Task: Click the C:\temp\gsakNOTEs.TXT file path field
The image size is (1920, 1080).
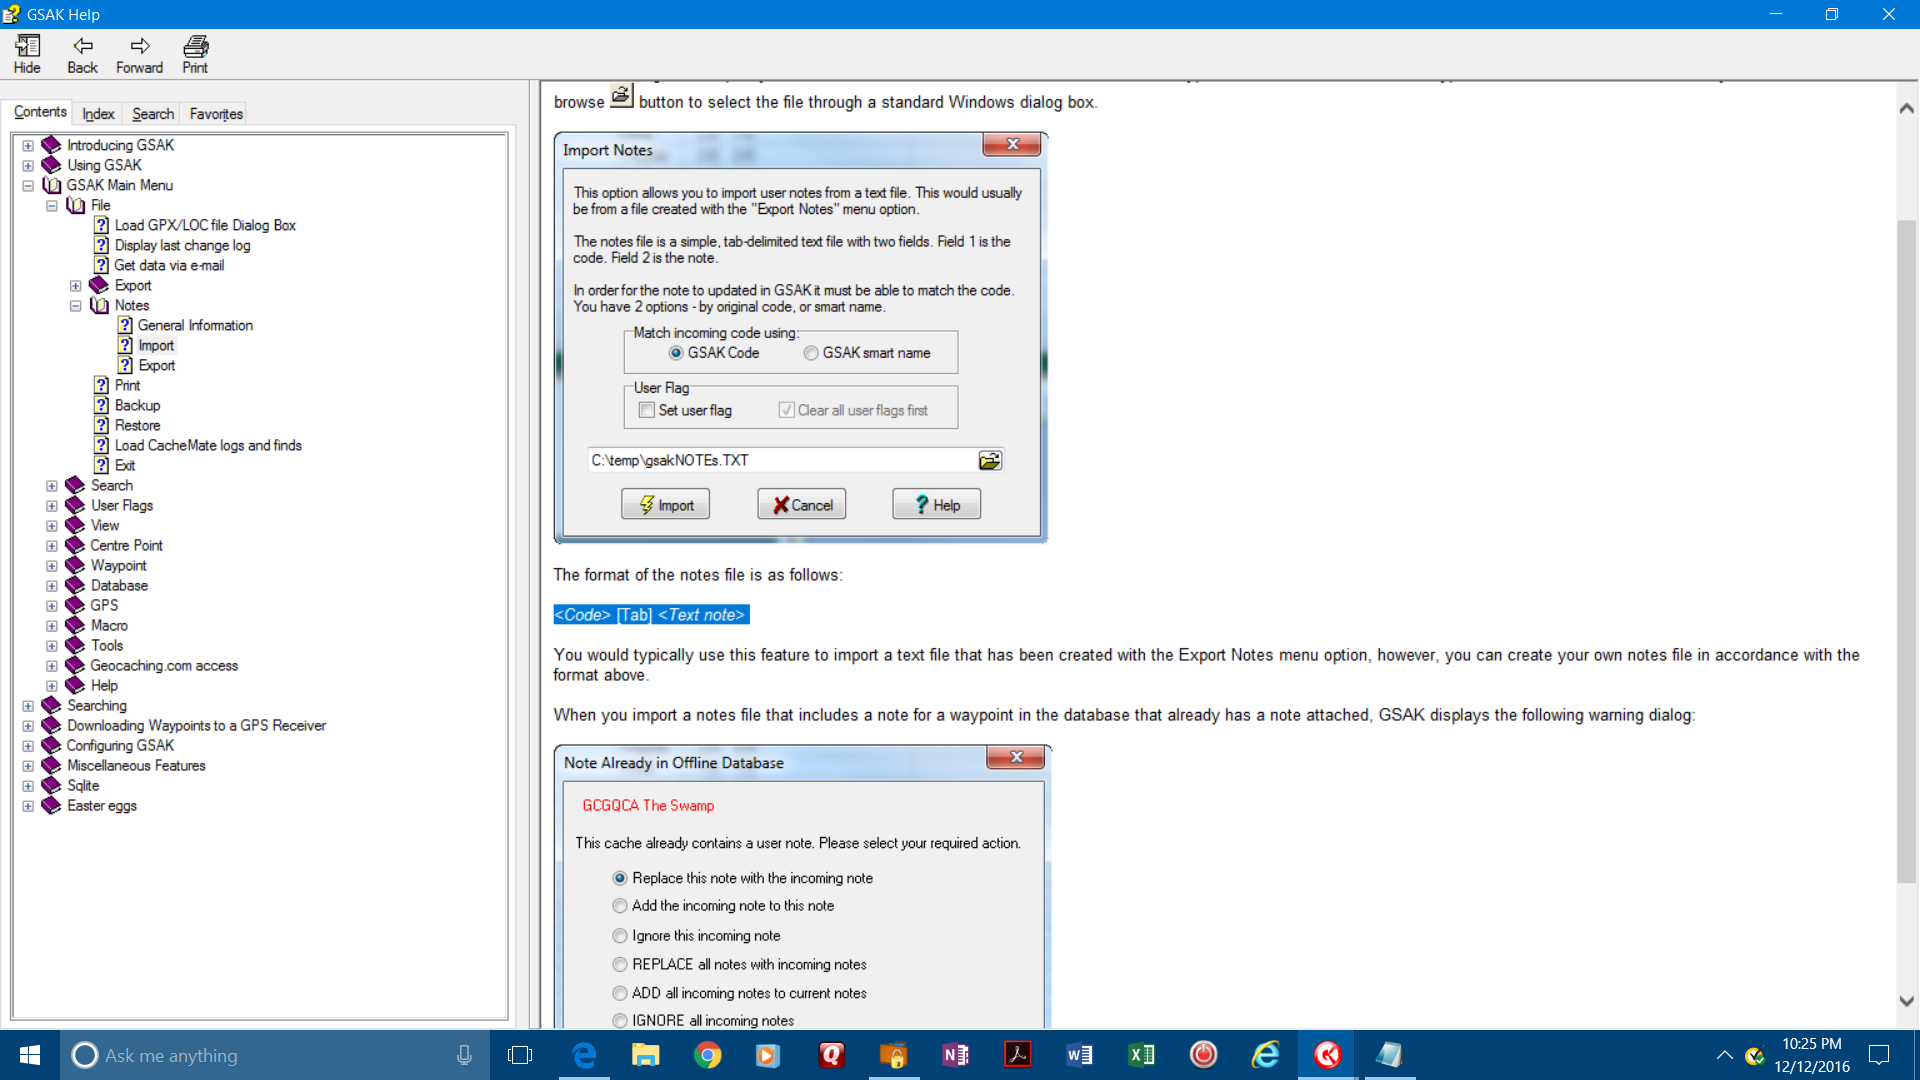Action: coord(782,460)
